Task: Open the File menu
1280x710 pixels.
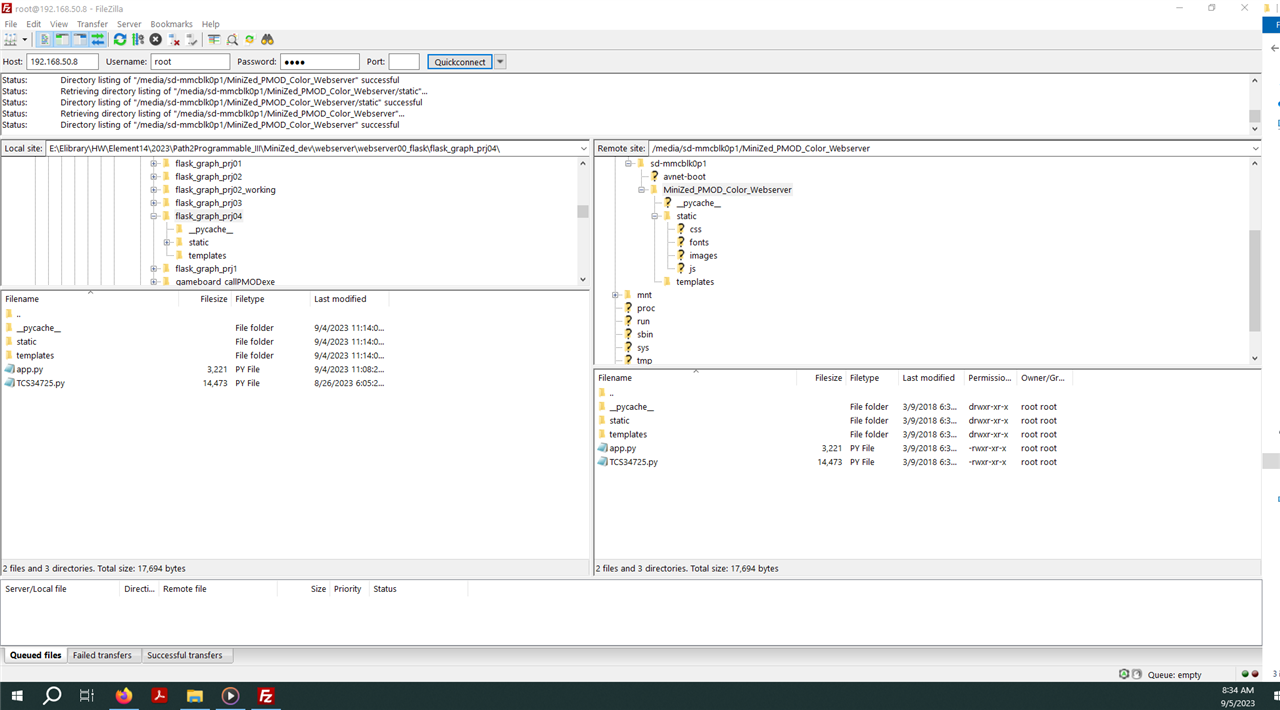Action: click(x=11, y=24)
